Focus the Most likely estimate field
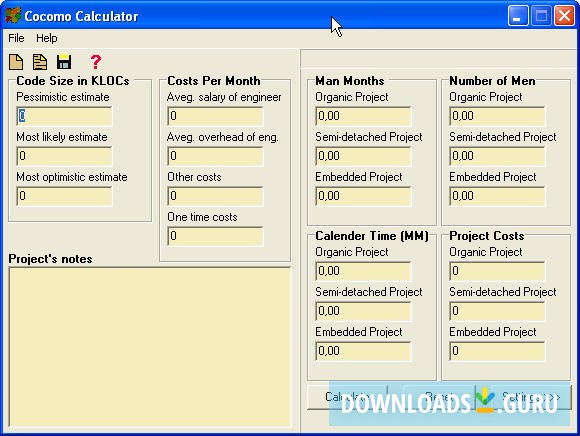 coord(64,156)
